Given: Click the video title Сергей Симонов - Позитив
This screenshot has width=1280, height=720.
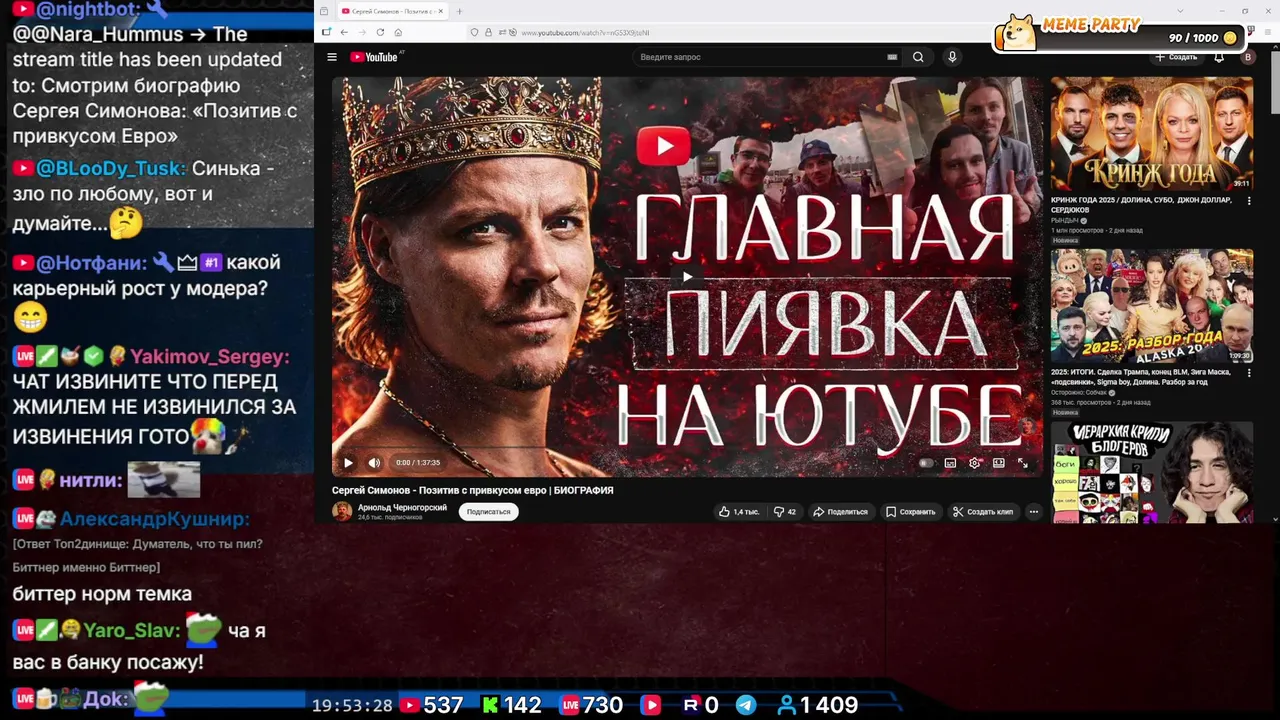Looking at the screenshot, I should (472, 490).
